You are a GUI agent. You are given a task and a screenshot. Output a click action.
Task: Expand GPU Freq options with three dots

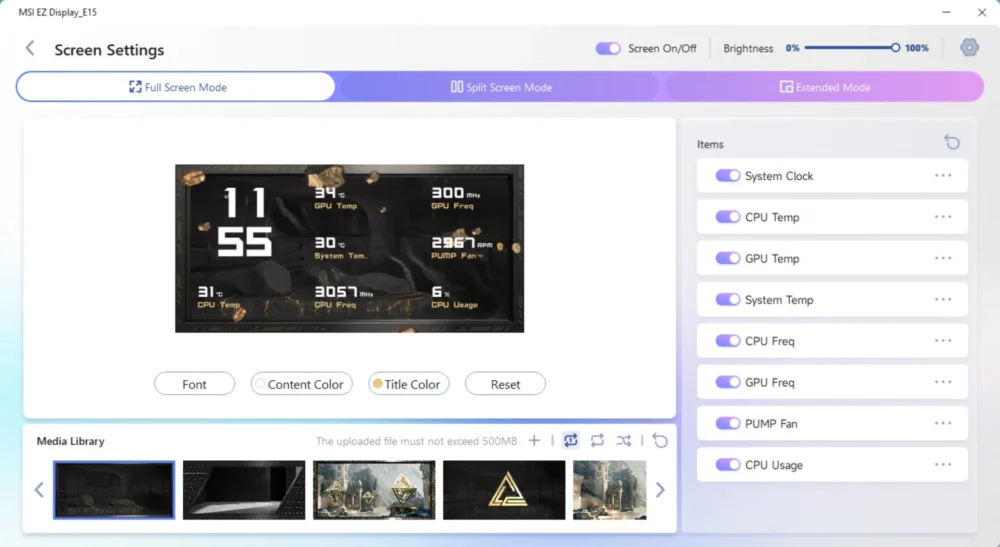943,382
